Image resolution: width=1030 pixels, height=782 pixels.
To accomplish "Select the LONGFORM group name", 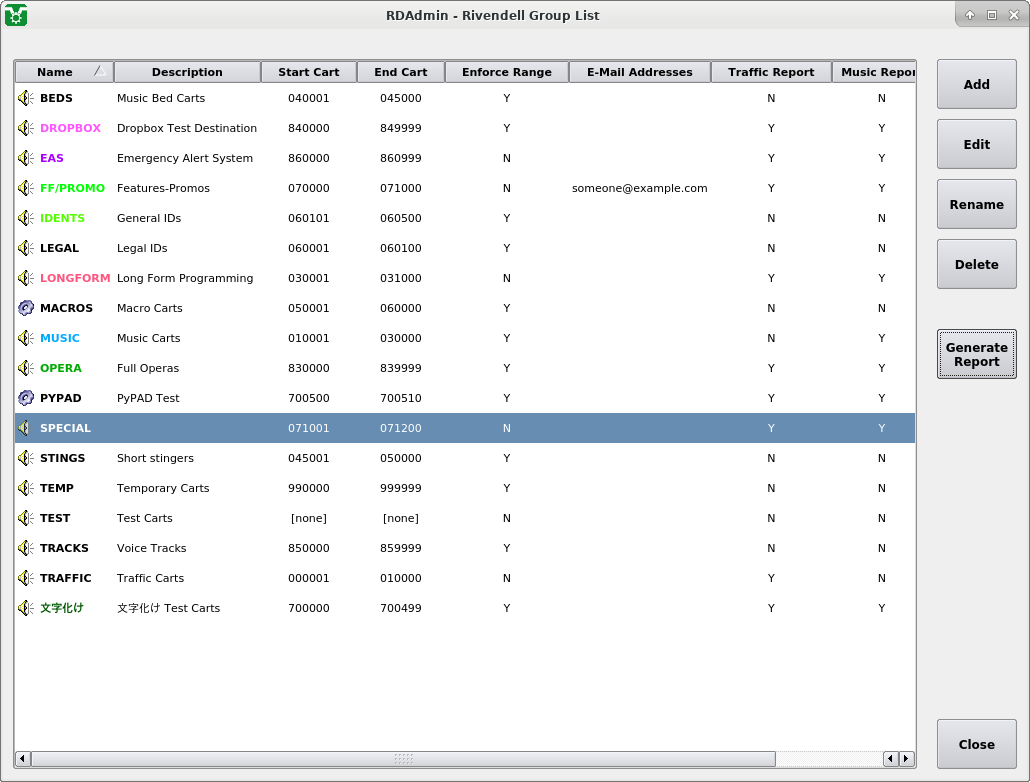I will (75, 278).
